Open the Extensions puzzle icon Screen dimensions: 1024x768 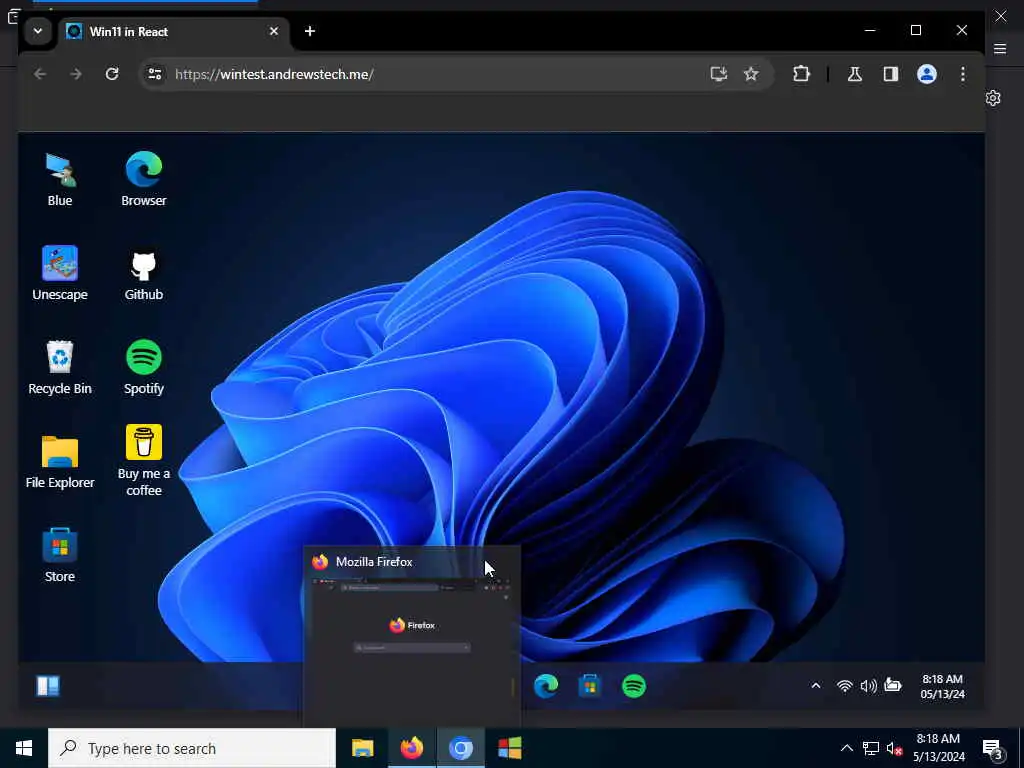click(x=801, y=74)
